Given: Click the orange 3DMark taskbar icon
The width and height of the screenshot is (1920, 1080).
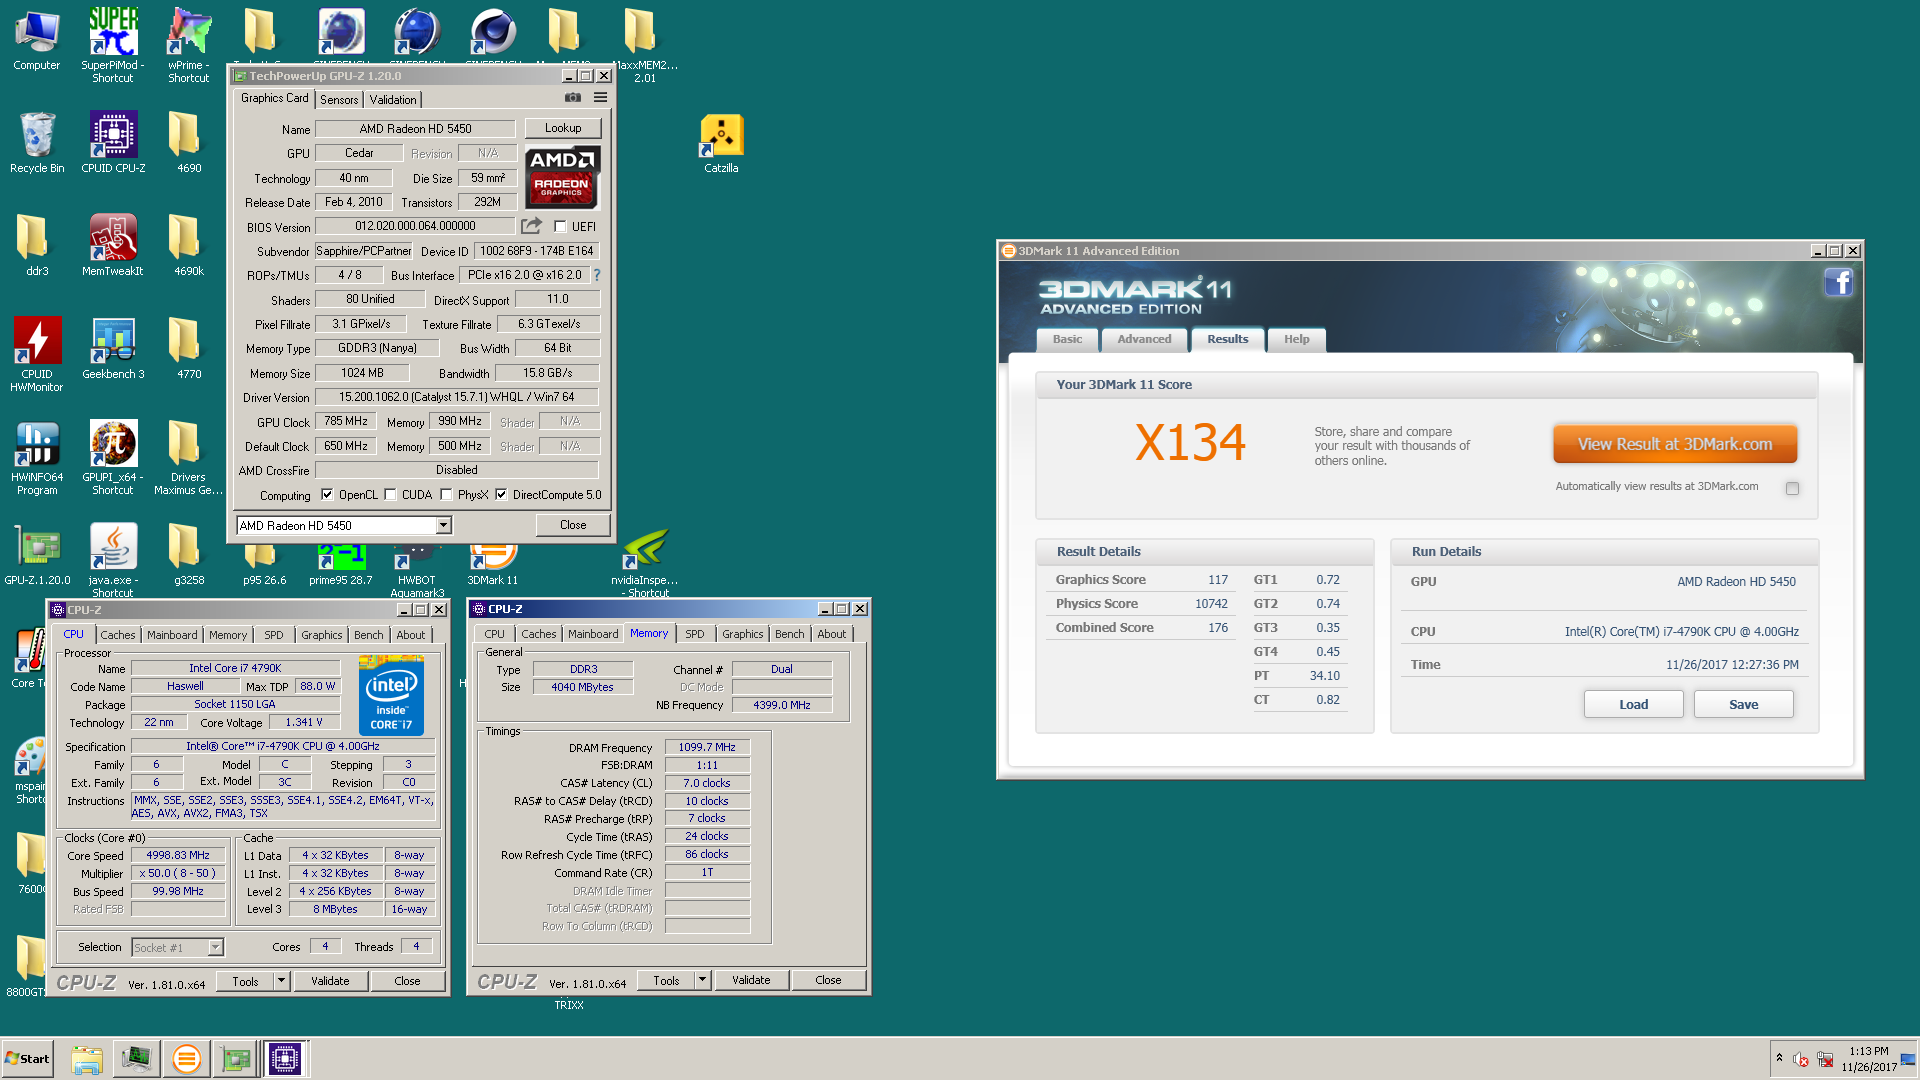Looking at the screenshot, I should point(186,1059).
